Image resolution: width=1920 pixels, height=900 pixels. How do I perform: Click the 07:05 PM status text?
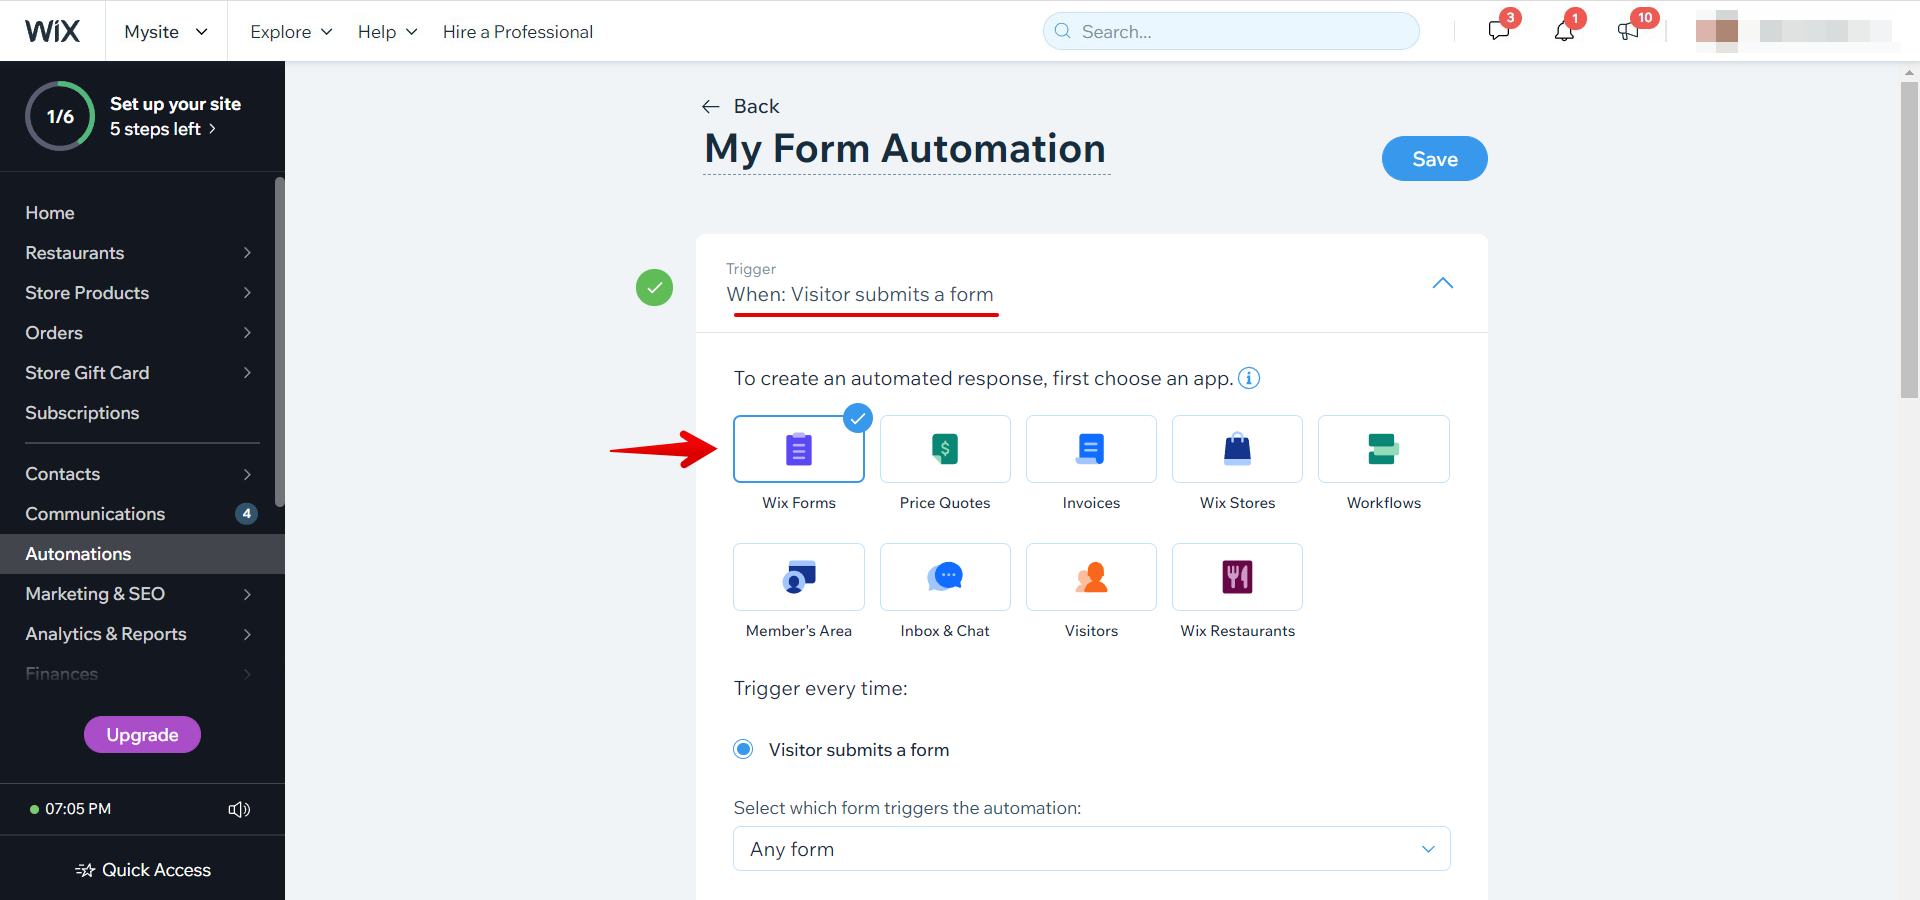(78, 809)
